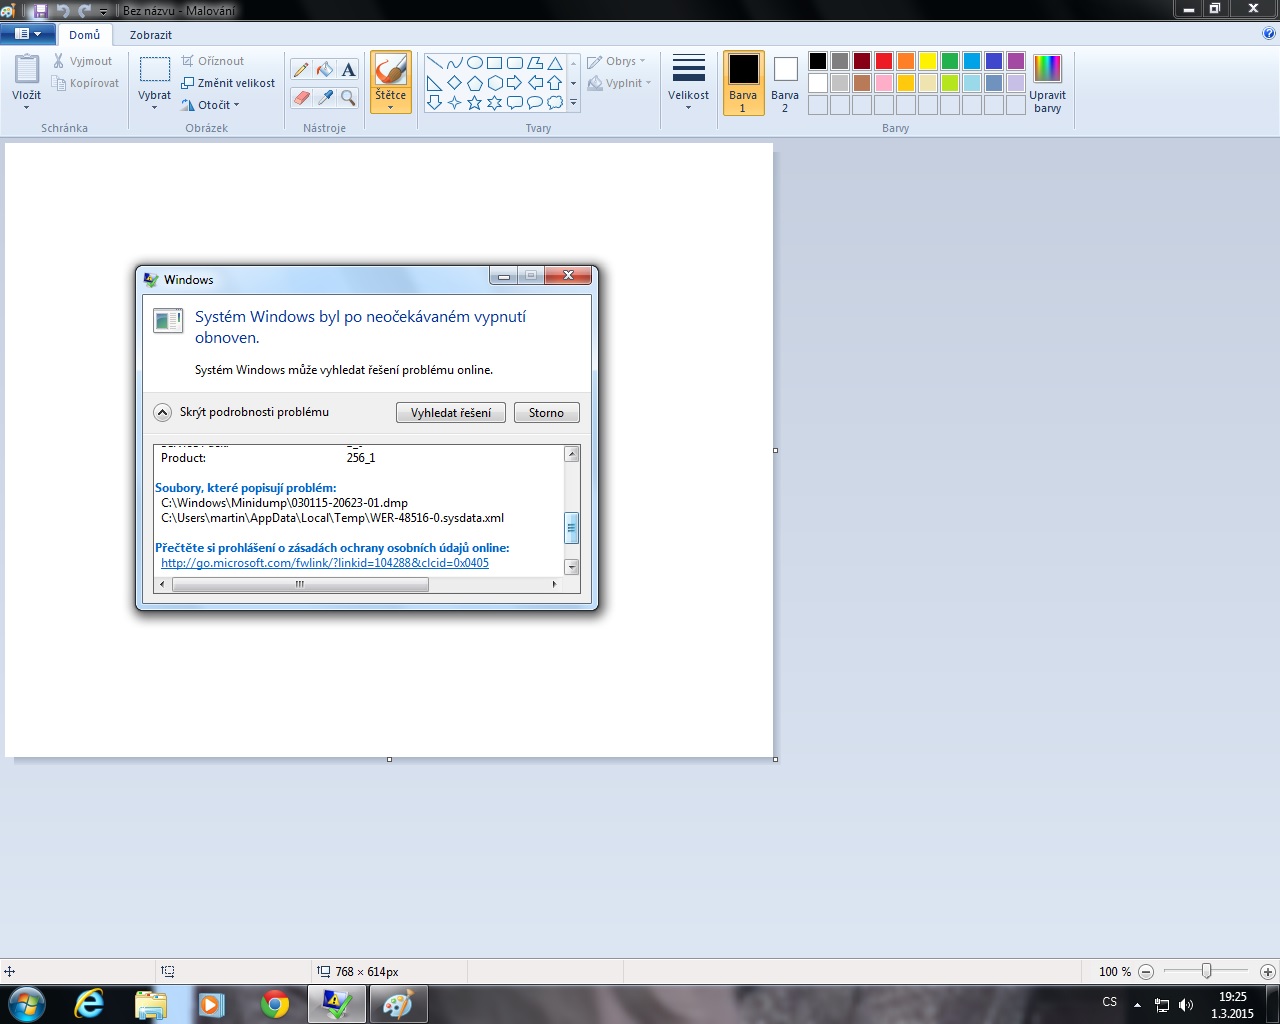Pick the red color swatch
This screenshot has height=1024, width=1280.
pos(884,61)
